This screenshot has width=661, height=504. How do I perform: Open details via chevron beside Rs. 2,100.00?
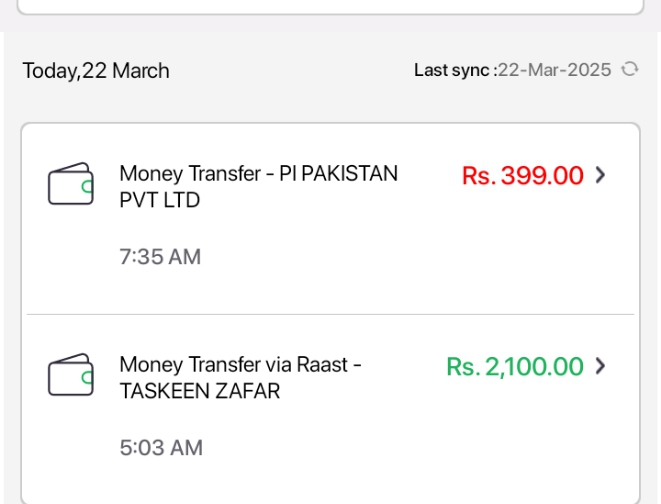[600, 366]
